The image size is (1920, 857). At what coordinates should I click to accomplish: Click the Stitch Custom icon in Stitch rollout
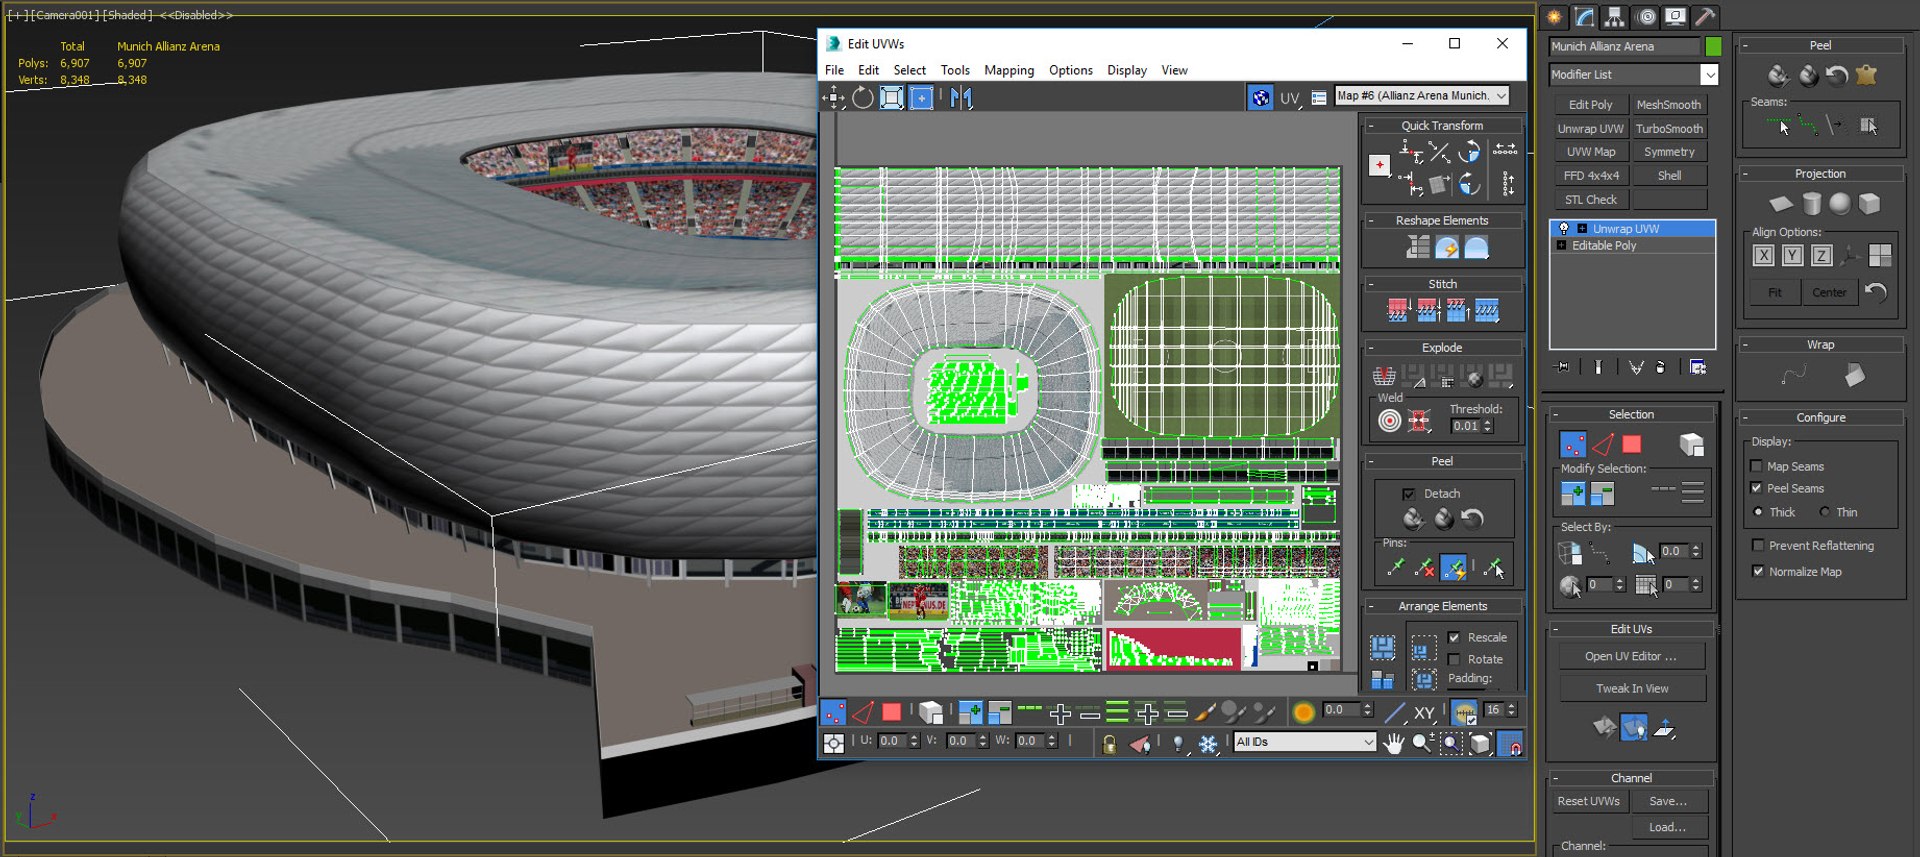1487,311
